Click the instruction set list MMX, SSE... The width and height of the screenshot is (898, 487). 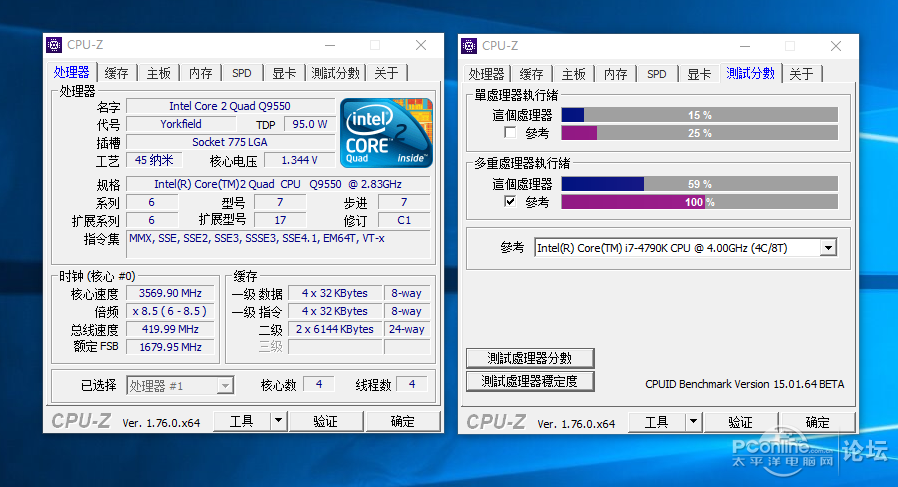coord(278,245)
